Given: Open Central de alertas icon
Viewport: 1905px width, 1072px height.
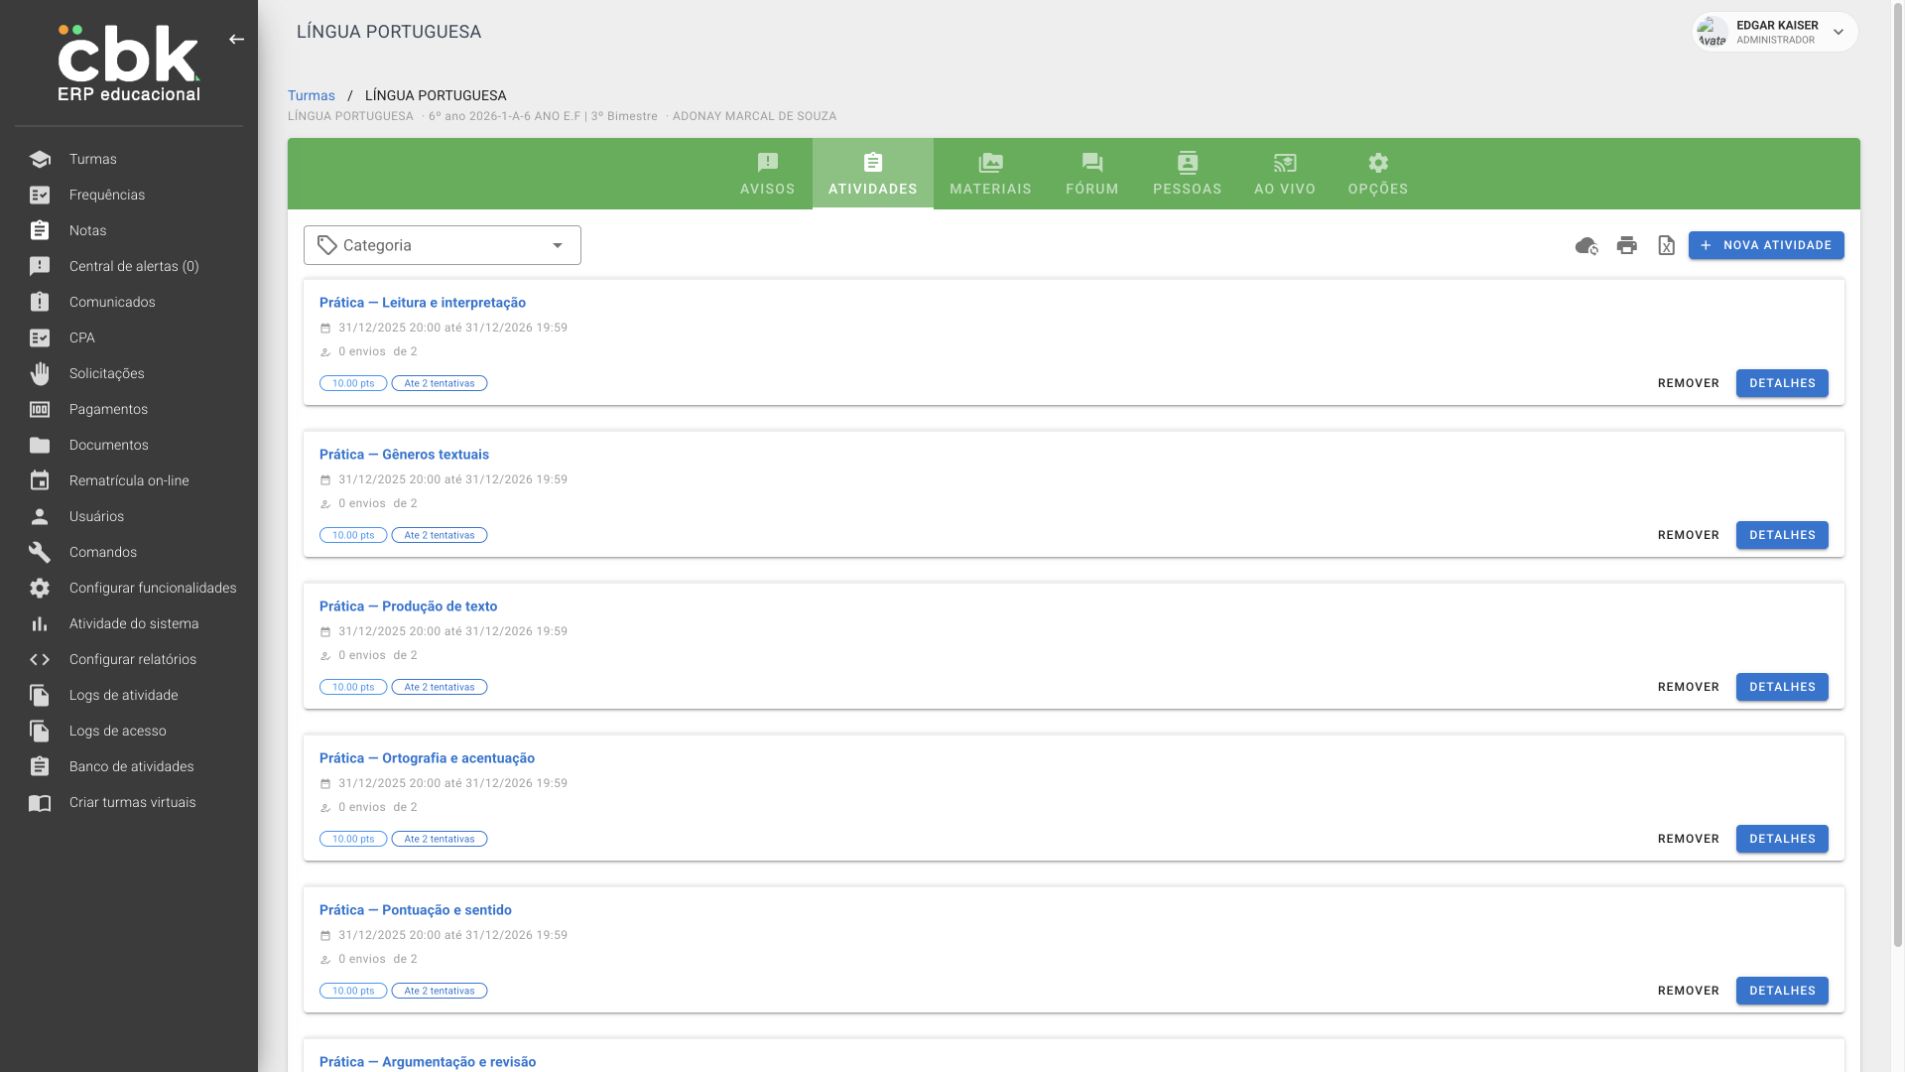Looking at the screenshot, I should tap(39, 266).
